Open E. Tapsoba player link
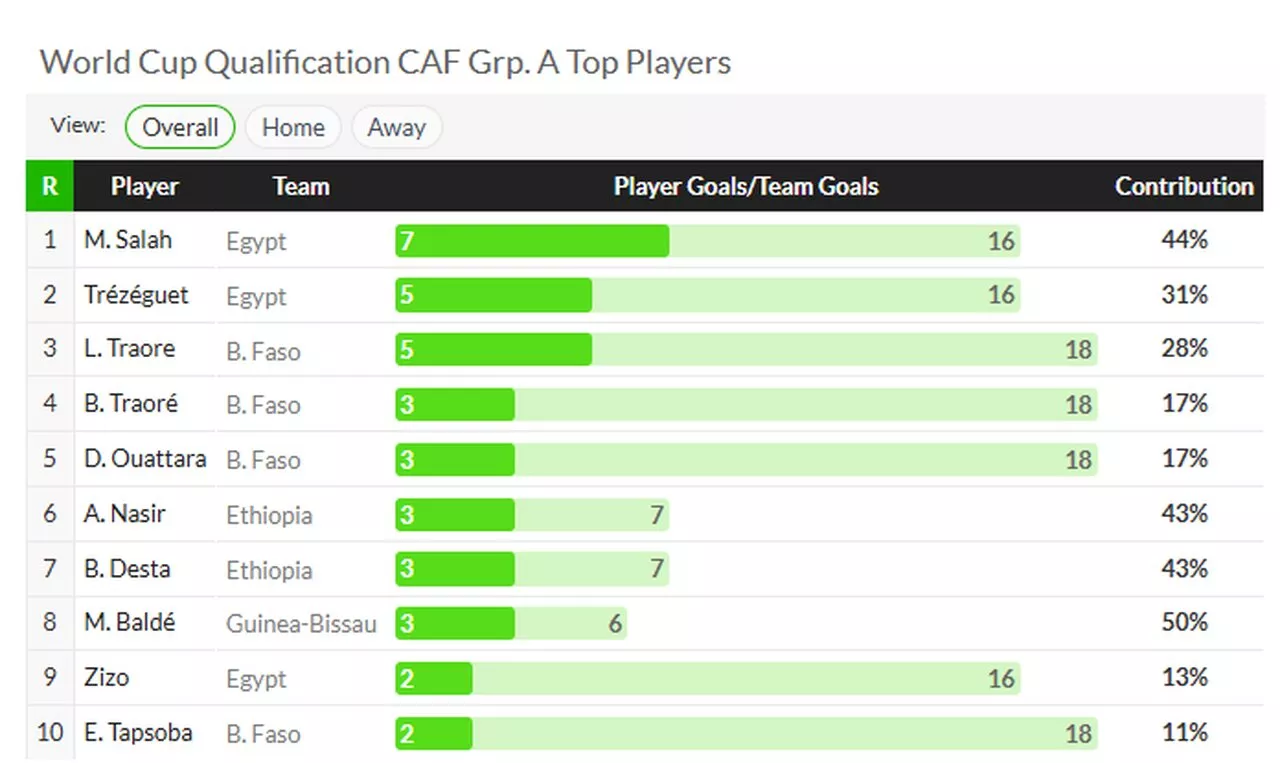Image resolution: width=1280 pixels, height=763 pixels. (138, 733)
